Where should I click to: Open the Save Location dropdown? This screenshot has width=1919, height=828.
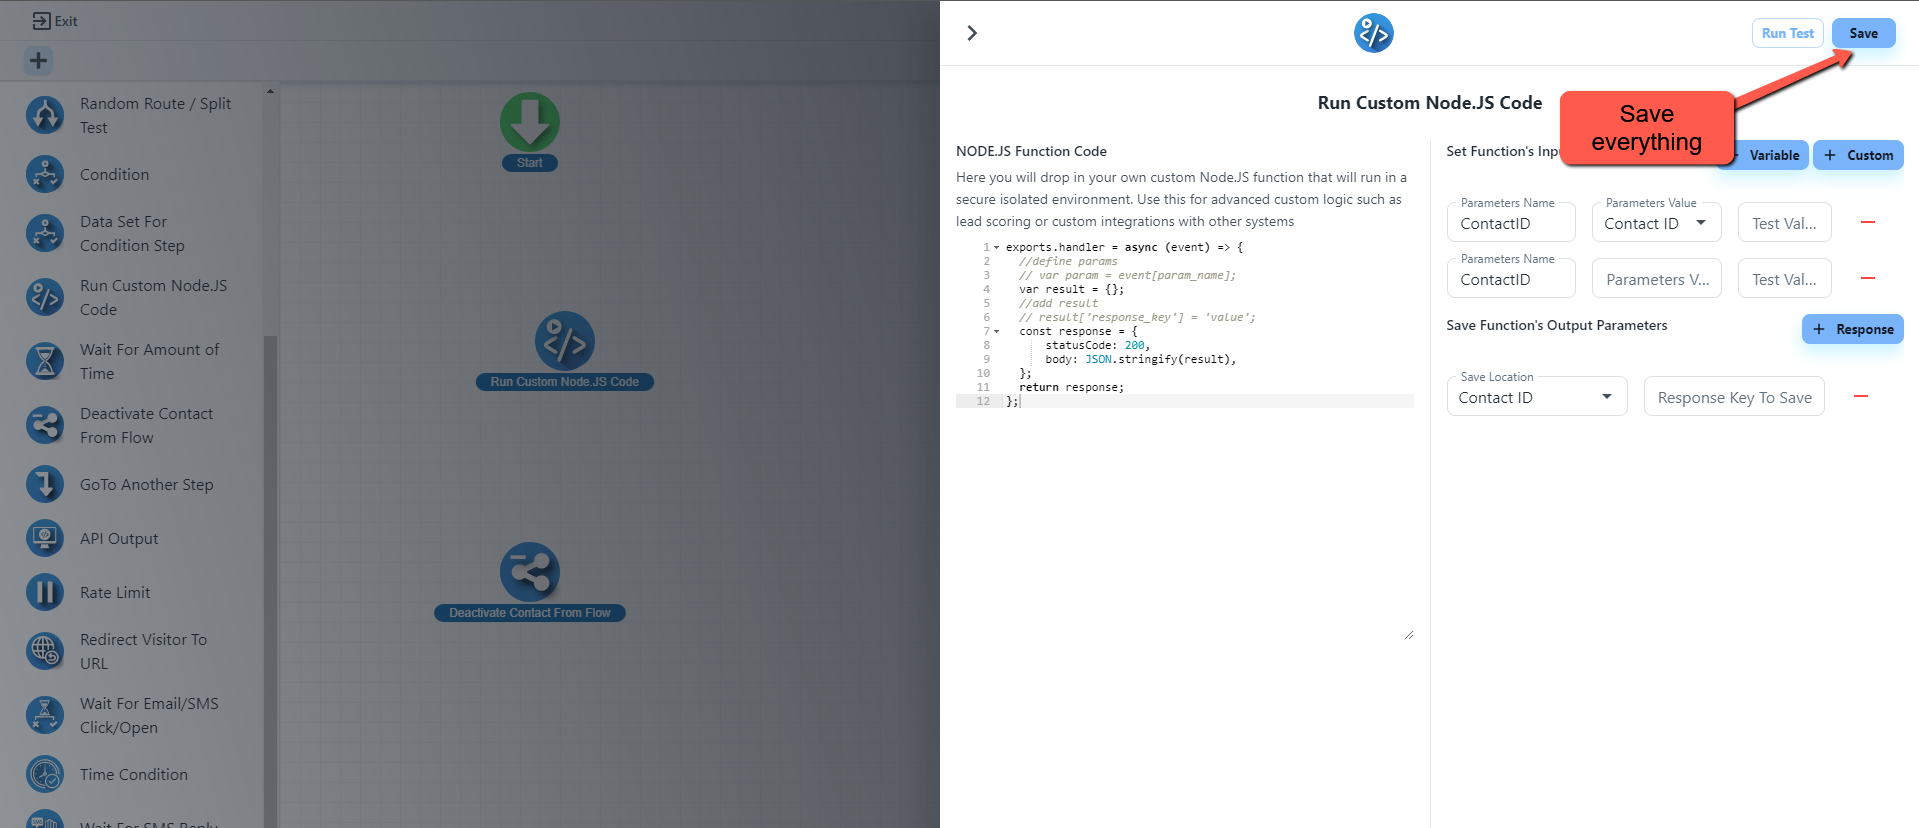click(1536, 397)
